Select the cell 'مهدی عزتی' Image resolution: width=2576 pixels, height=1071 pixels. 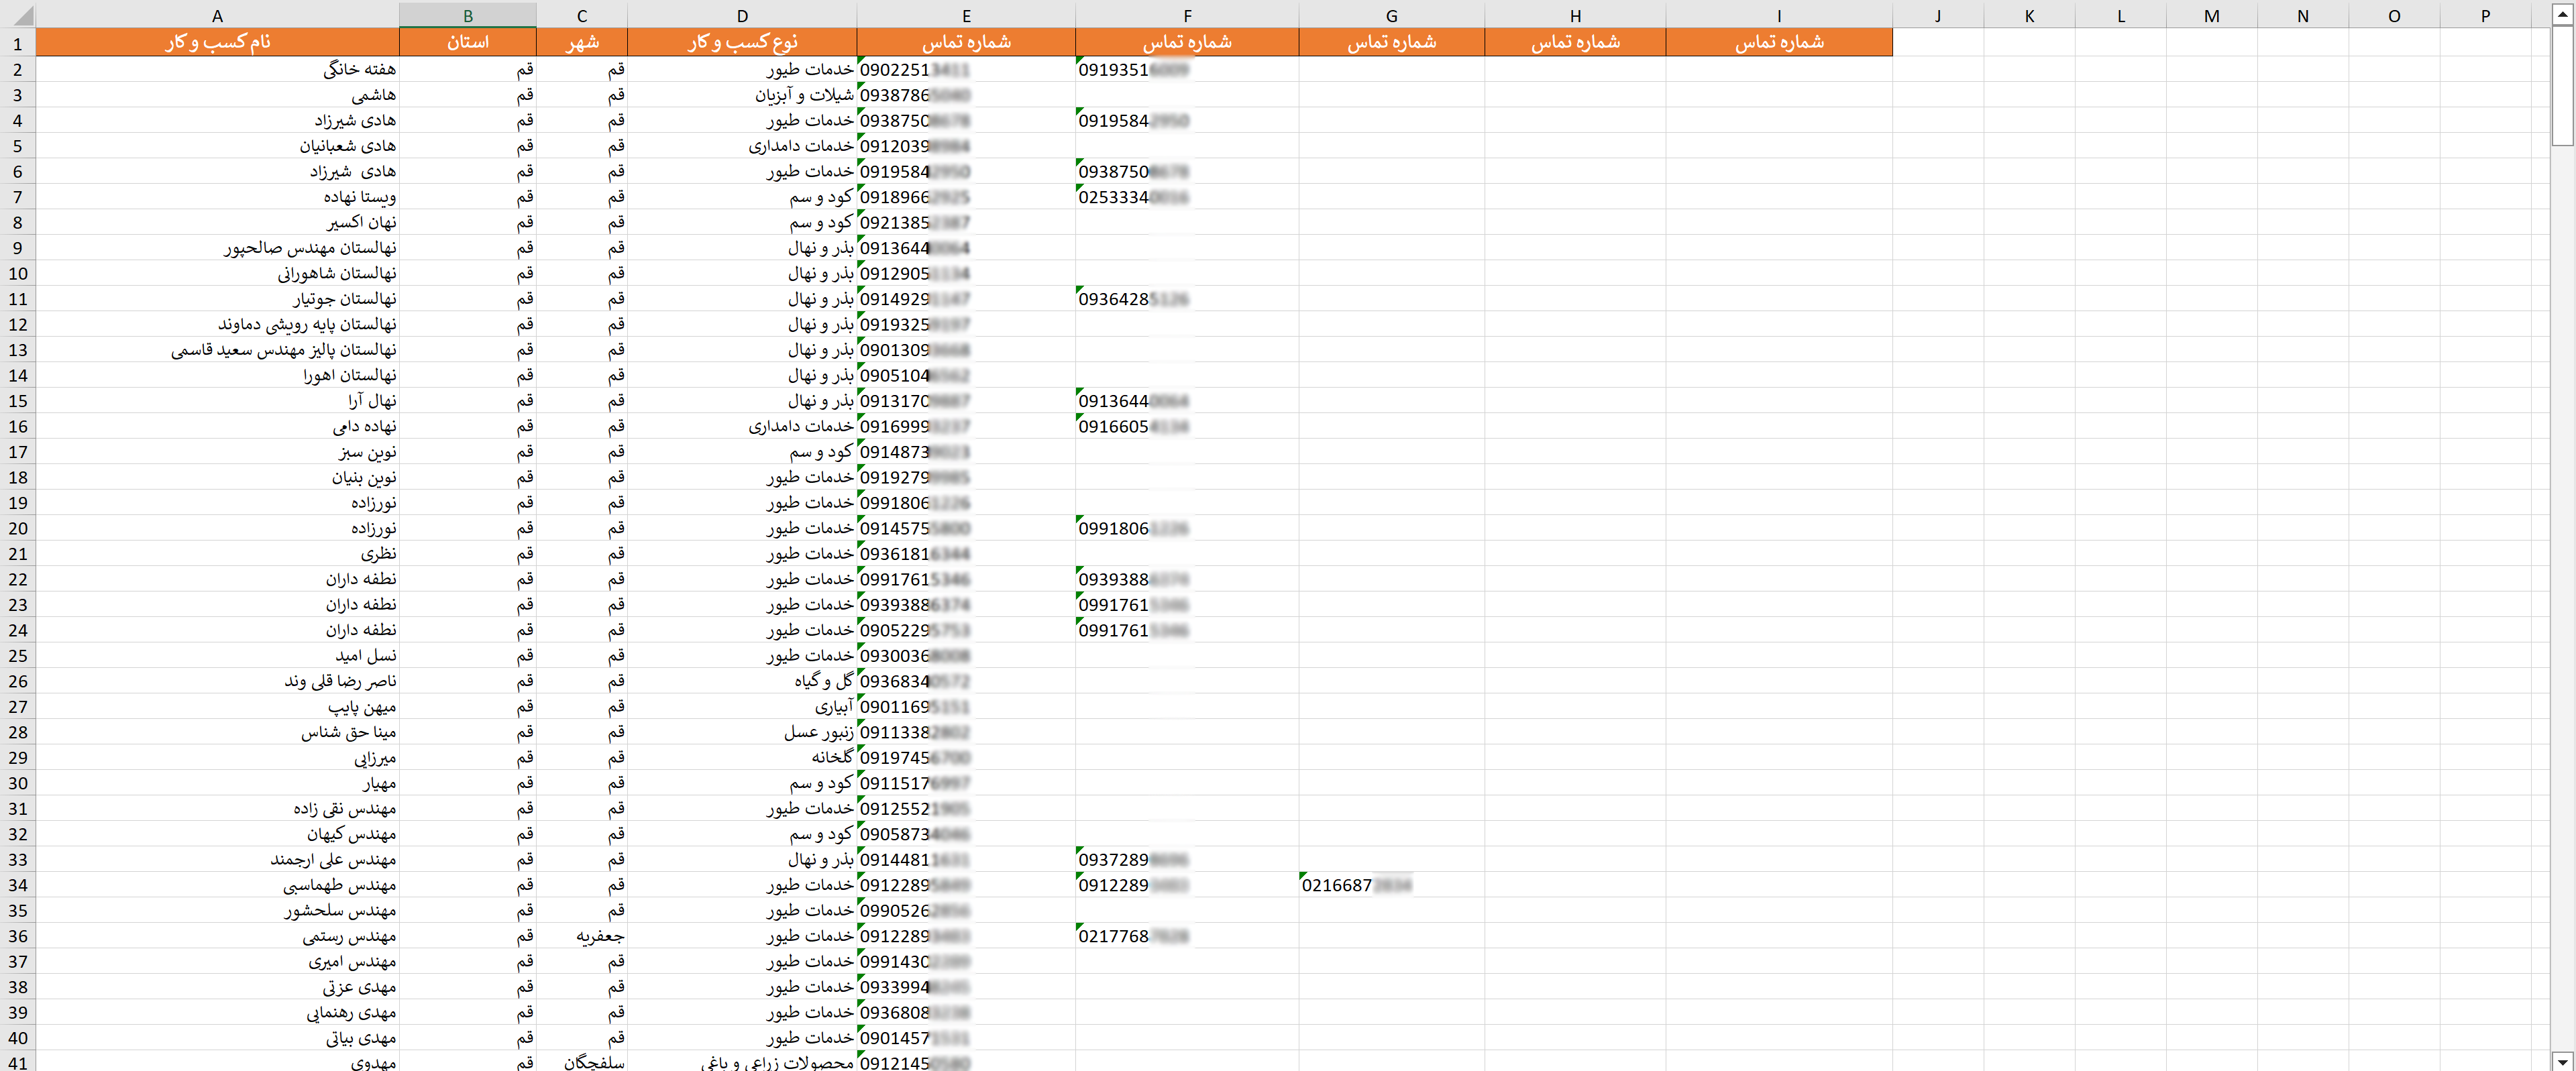[x=217, y=987]
